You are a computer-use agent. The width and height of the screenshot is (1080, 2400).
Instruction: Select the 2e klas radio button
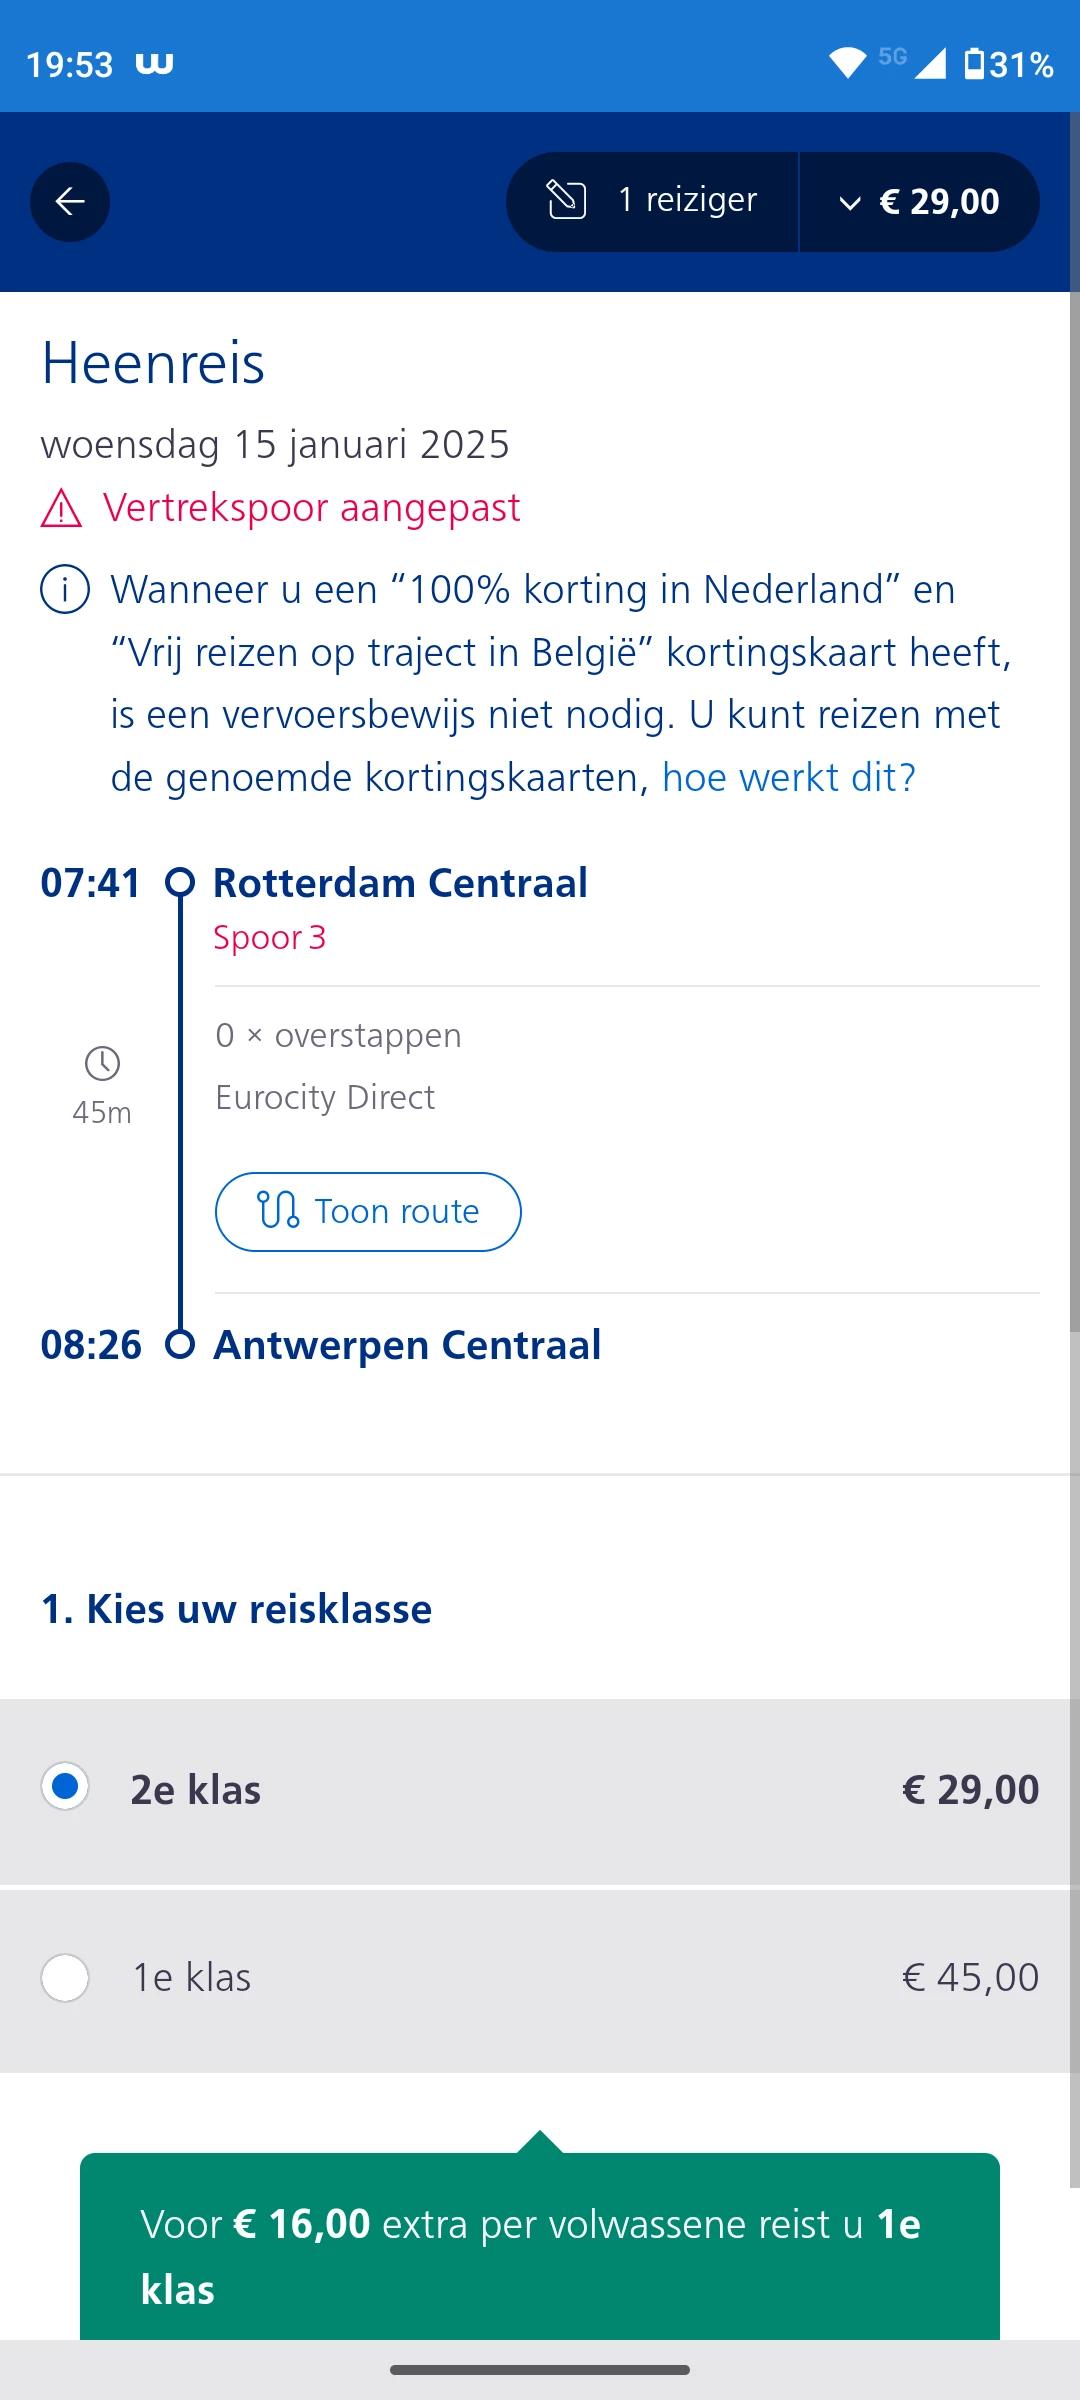click(65, 1786)
